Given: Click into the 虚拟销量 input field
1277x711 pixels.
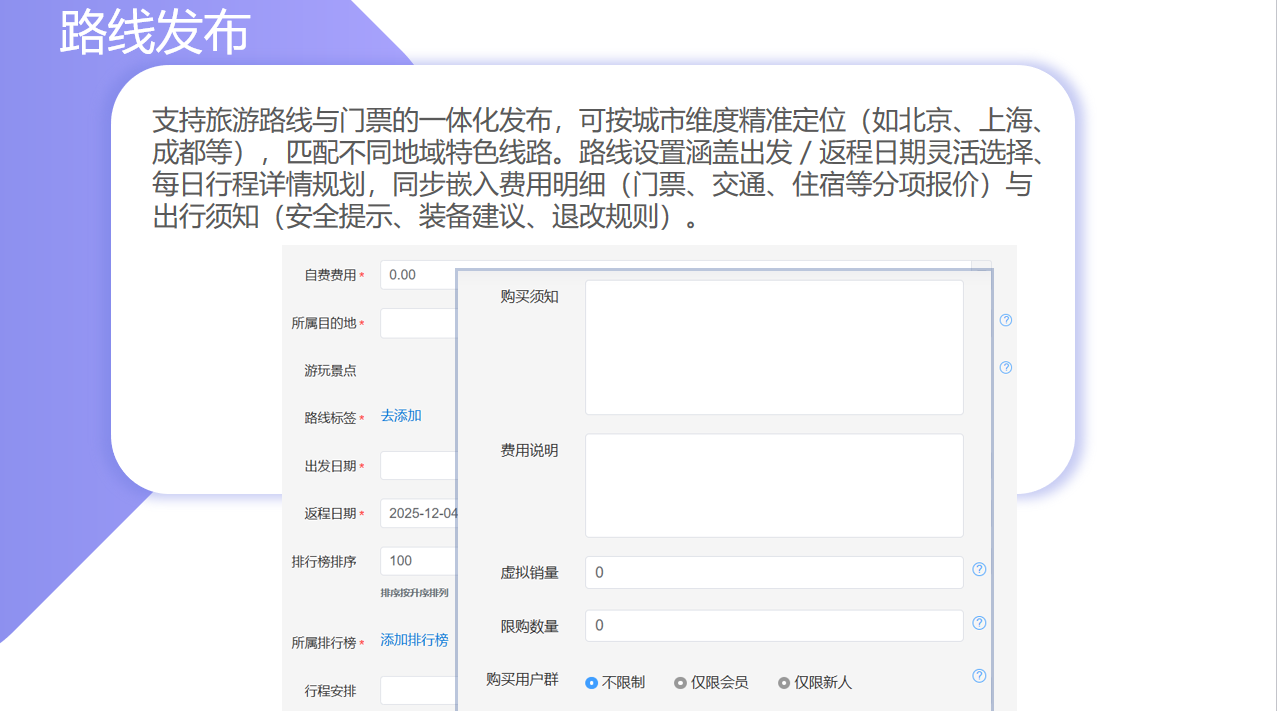Looking at the screenshot, I should 774,572.
